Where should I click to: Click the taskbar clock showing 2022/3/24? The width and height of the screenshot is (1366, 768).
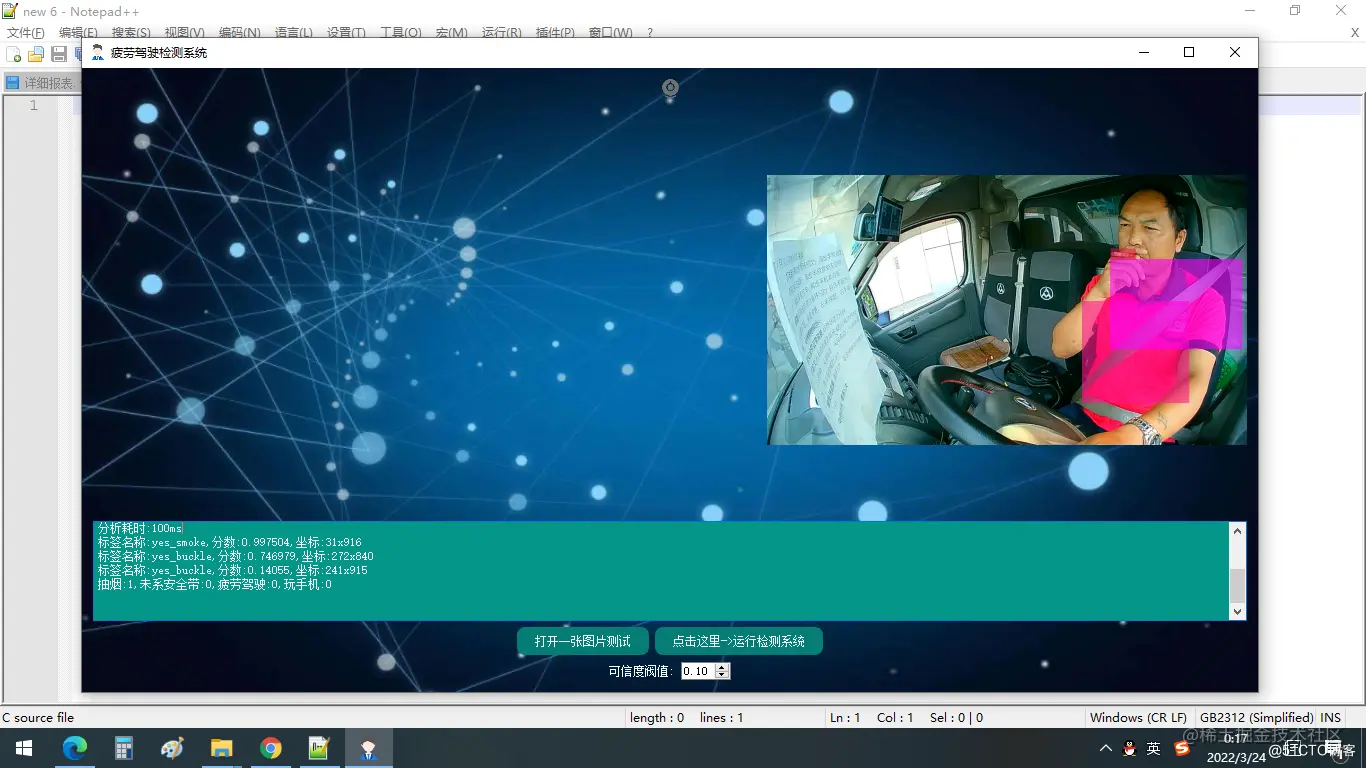(1238, 748)
